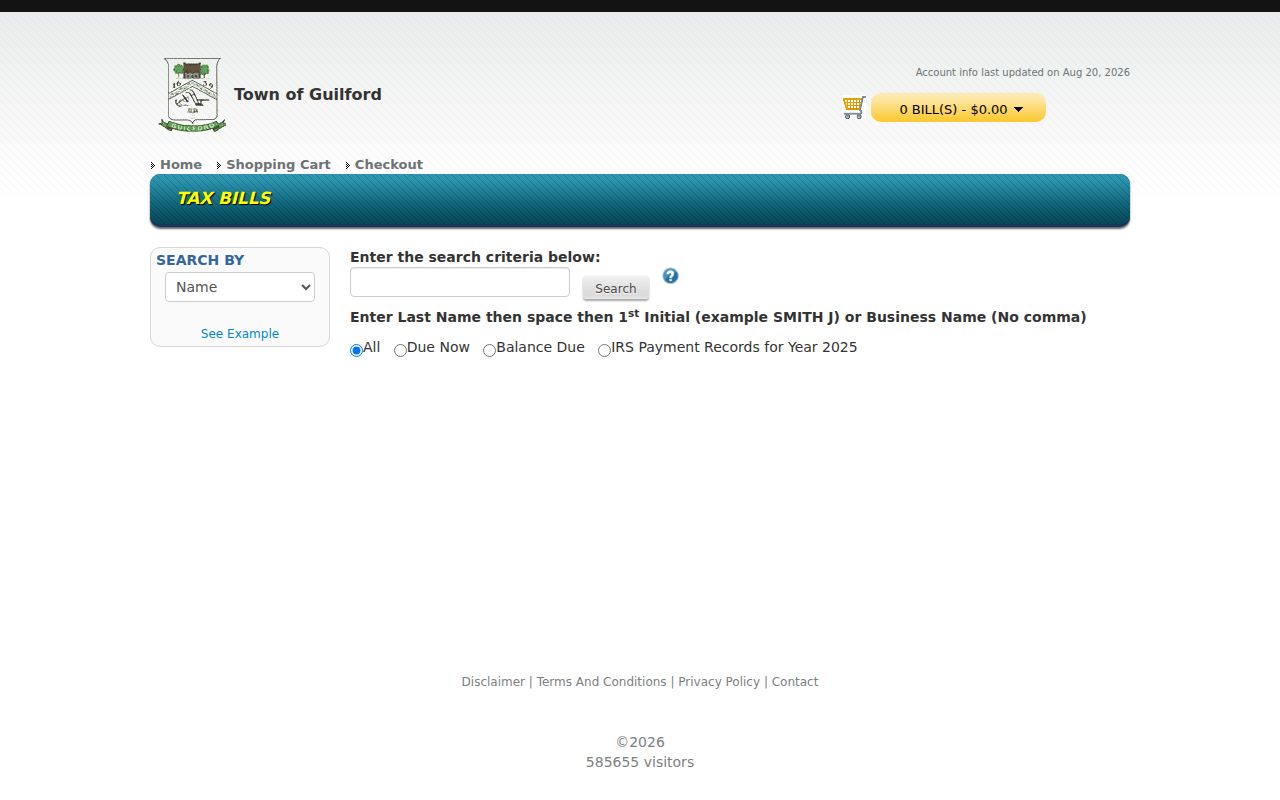Open the Contact footer link
Image resolution: width=1280 pixels, height=800 pixels.
tap(795, 682)
